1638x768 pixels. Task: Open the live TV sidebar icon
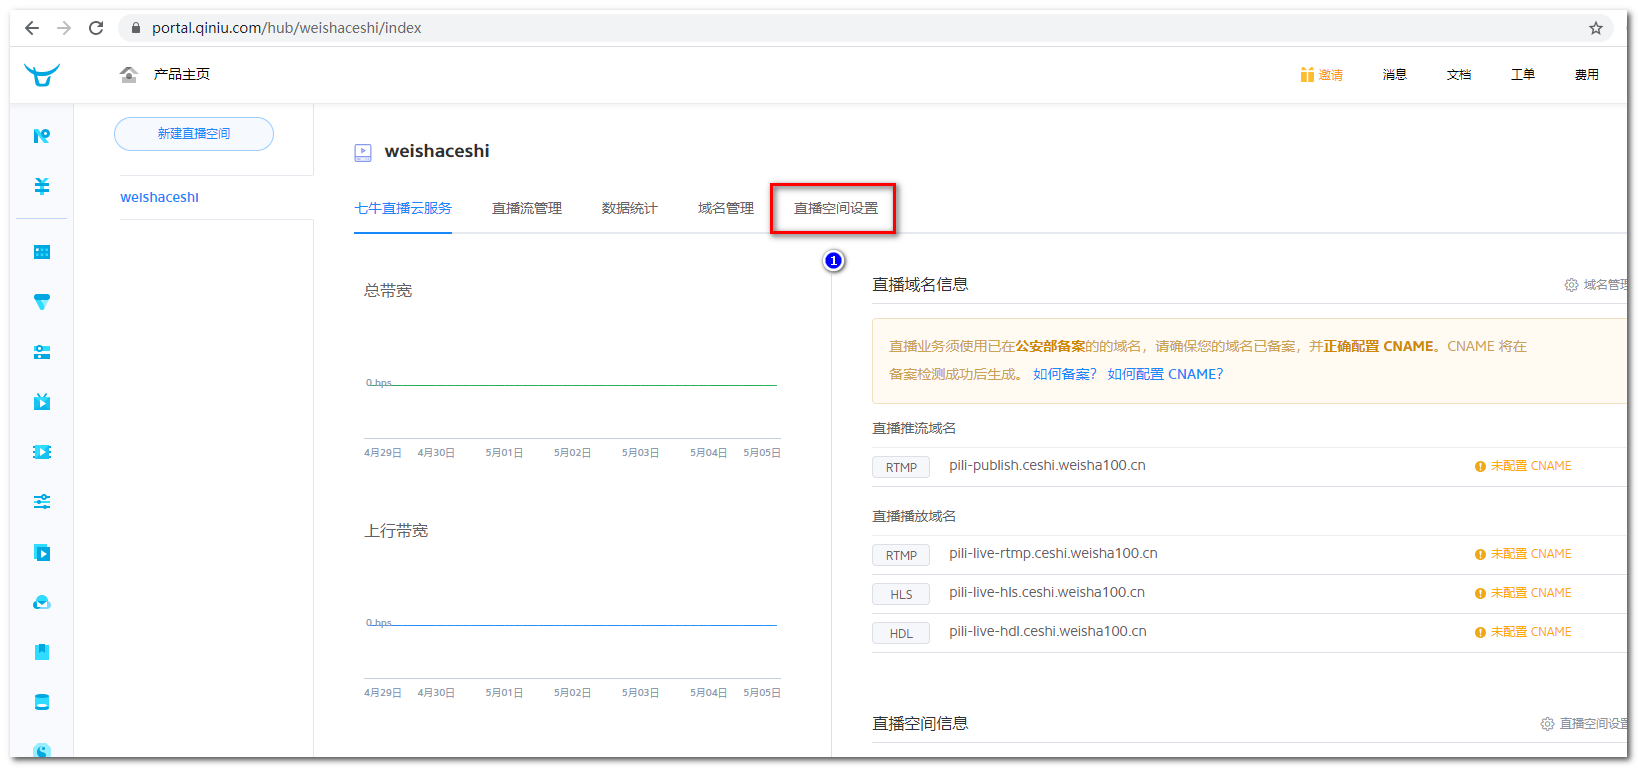(42, 402)
